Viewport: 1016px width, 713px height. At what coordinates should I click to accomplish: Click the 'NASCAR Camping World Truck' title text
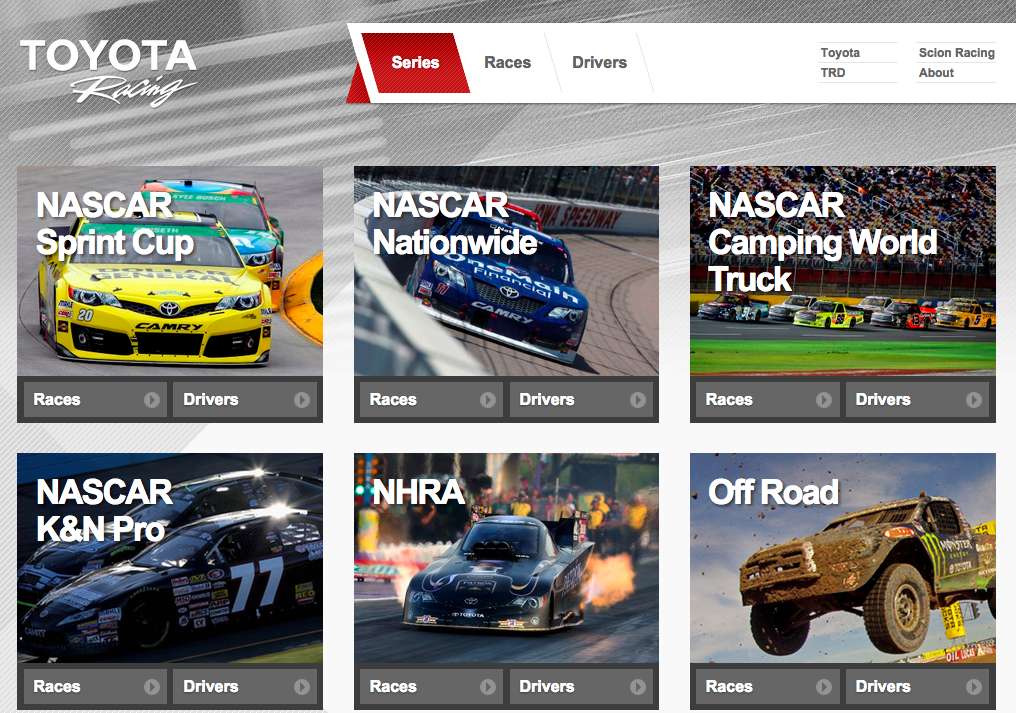pos(823,242)
